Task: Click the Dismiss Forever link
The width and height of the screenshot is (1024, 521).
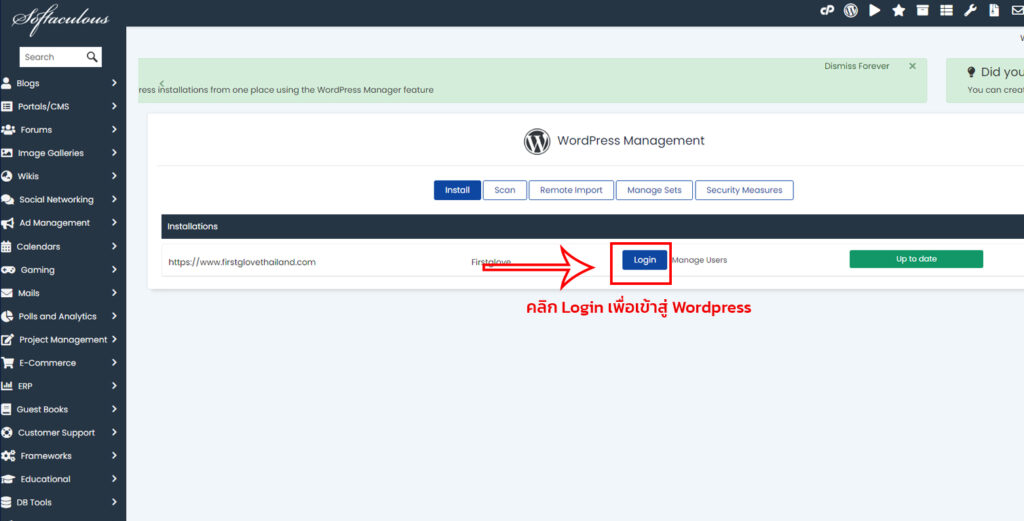Action: (856, 66)
